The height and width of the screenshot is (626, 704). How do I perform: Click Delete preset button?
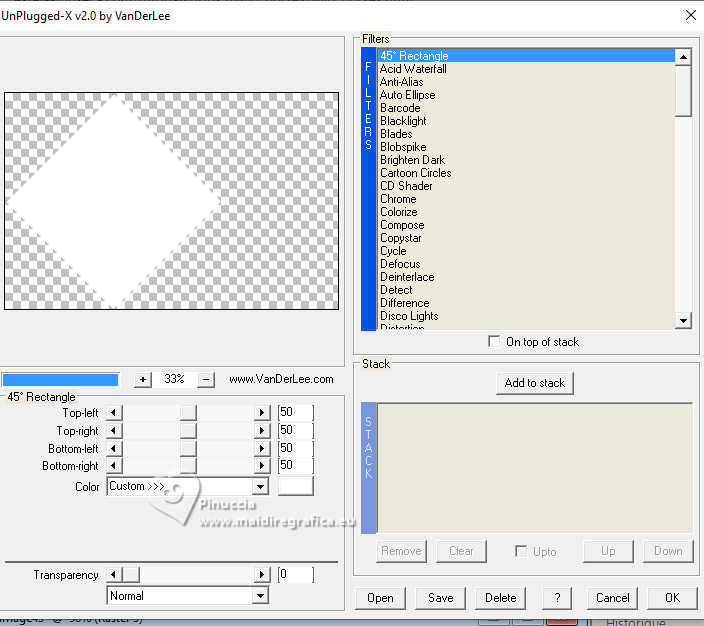coord(501,598)
